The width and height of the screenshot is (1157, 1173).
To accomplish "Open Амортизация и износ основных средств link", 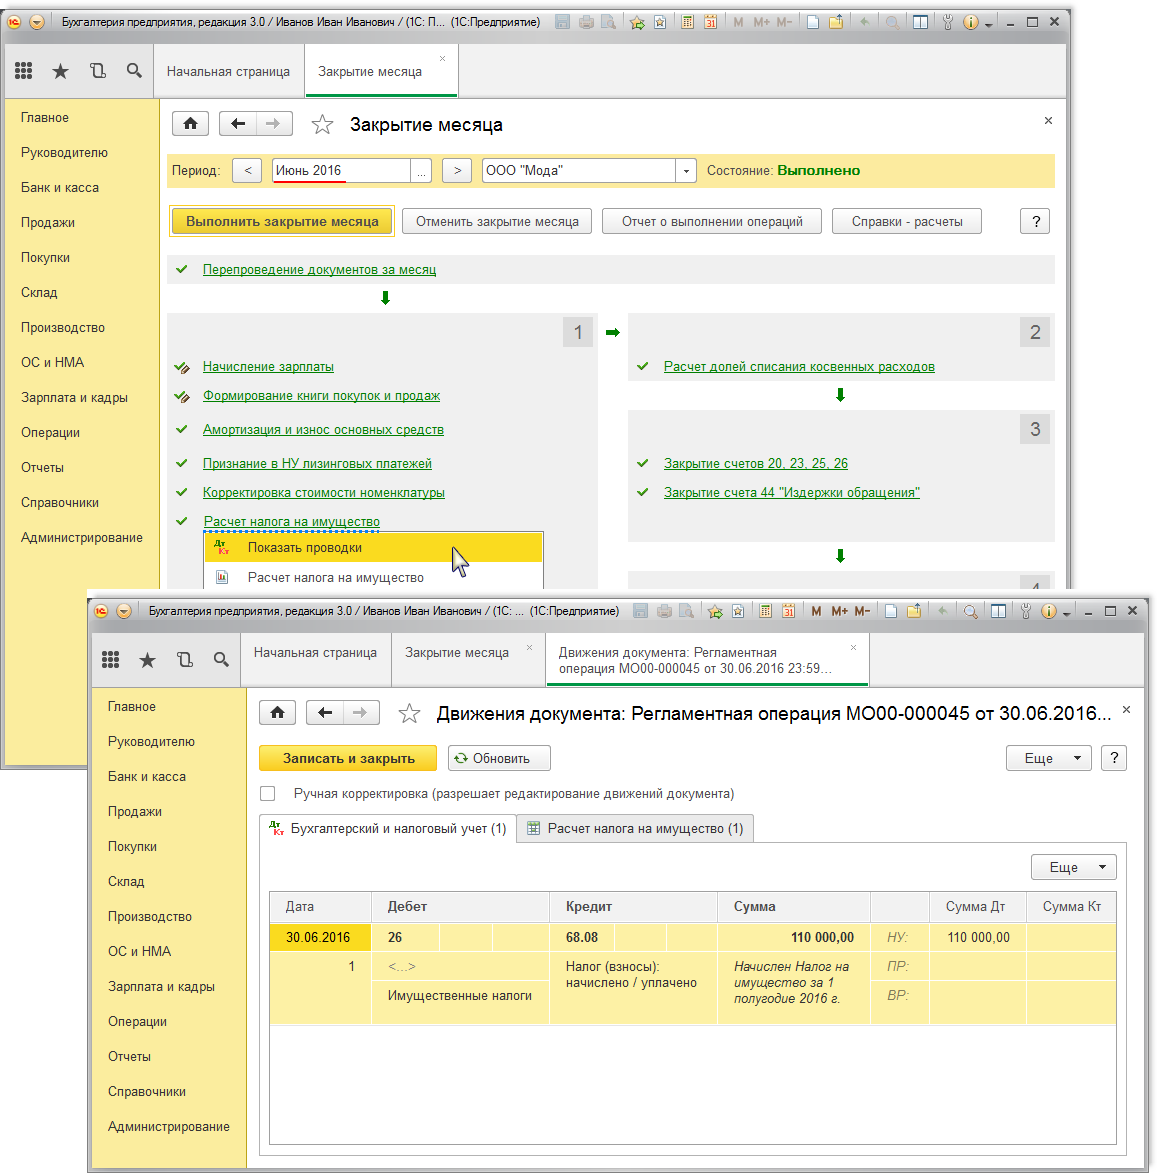I will click(323, 429).
